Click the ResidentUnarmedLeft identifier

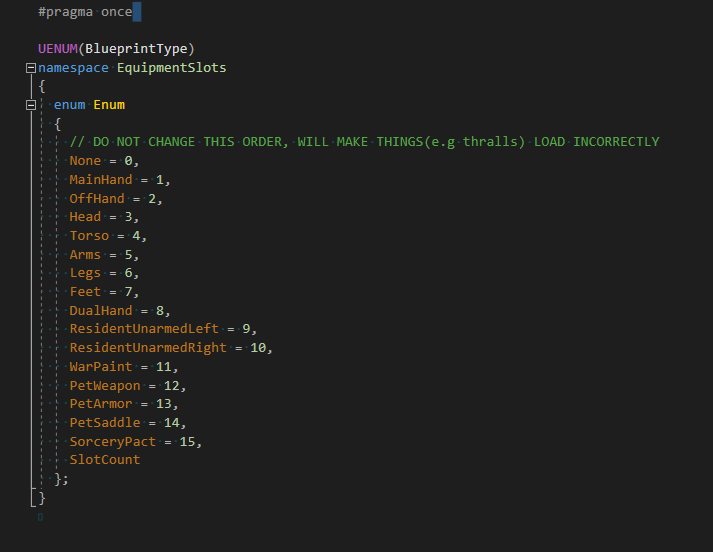[144, 329]
